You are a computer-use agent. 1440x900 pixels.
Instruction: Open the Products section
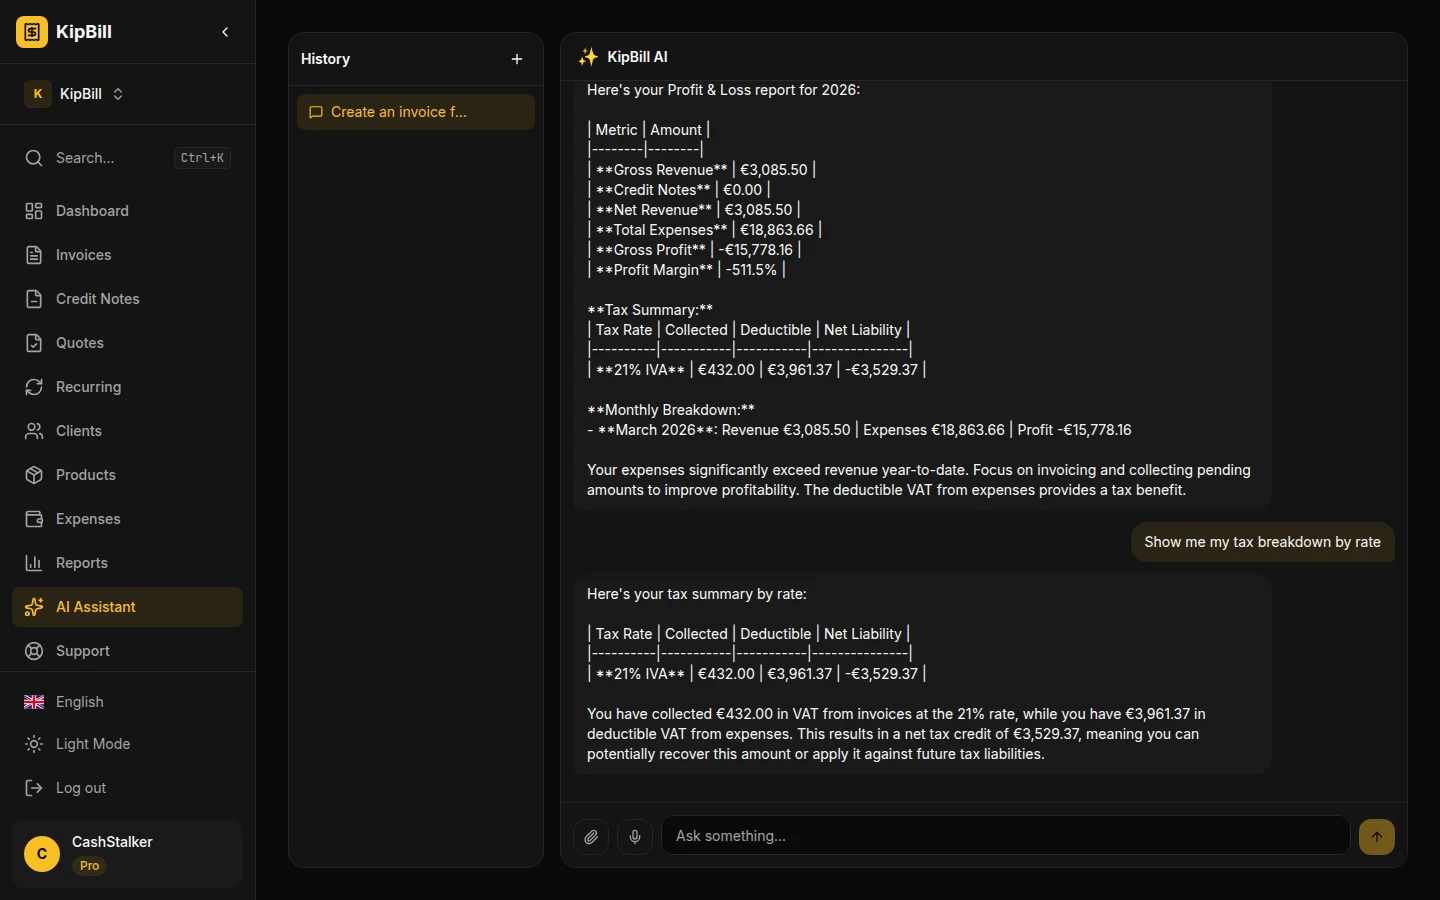(x=85, y=475)
